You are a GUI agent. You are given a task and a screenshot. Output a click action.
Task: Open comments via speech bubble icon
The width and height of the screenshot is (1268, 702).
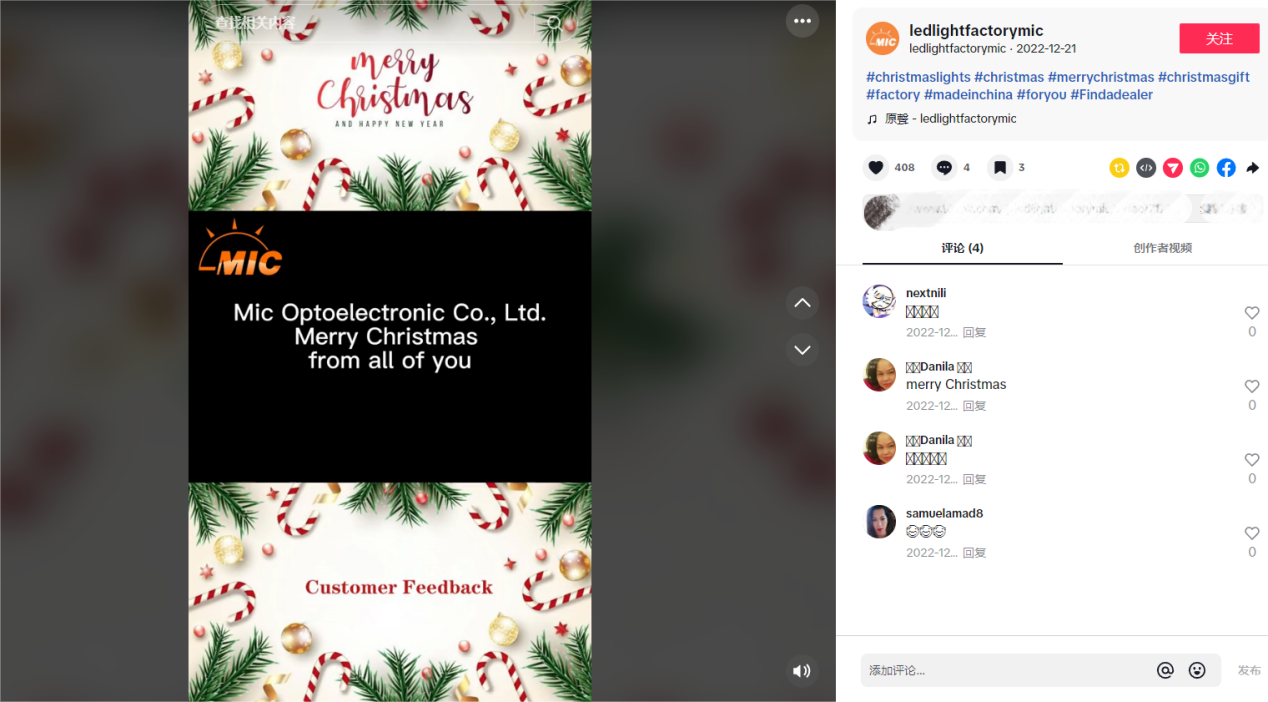pyautogui.click(x=944, y=168)
